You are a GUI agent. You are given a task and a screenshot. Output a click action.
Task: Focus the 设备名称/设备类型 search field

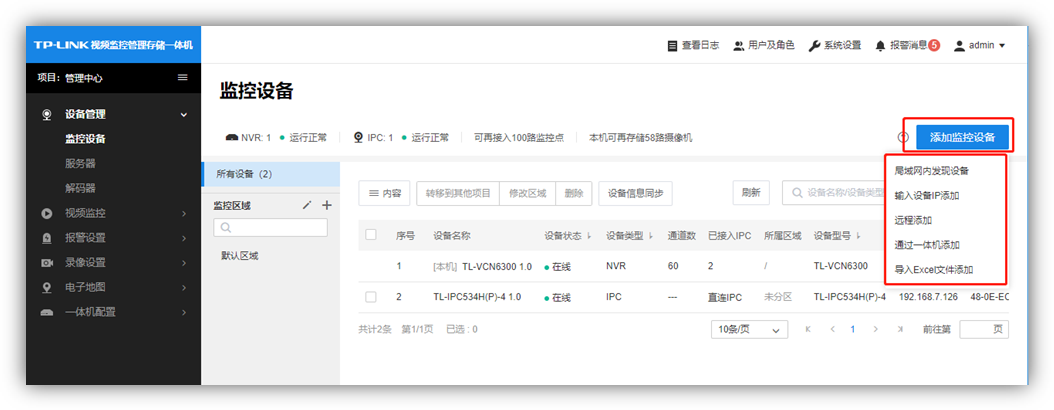[835, 193]
